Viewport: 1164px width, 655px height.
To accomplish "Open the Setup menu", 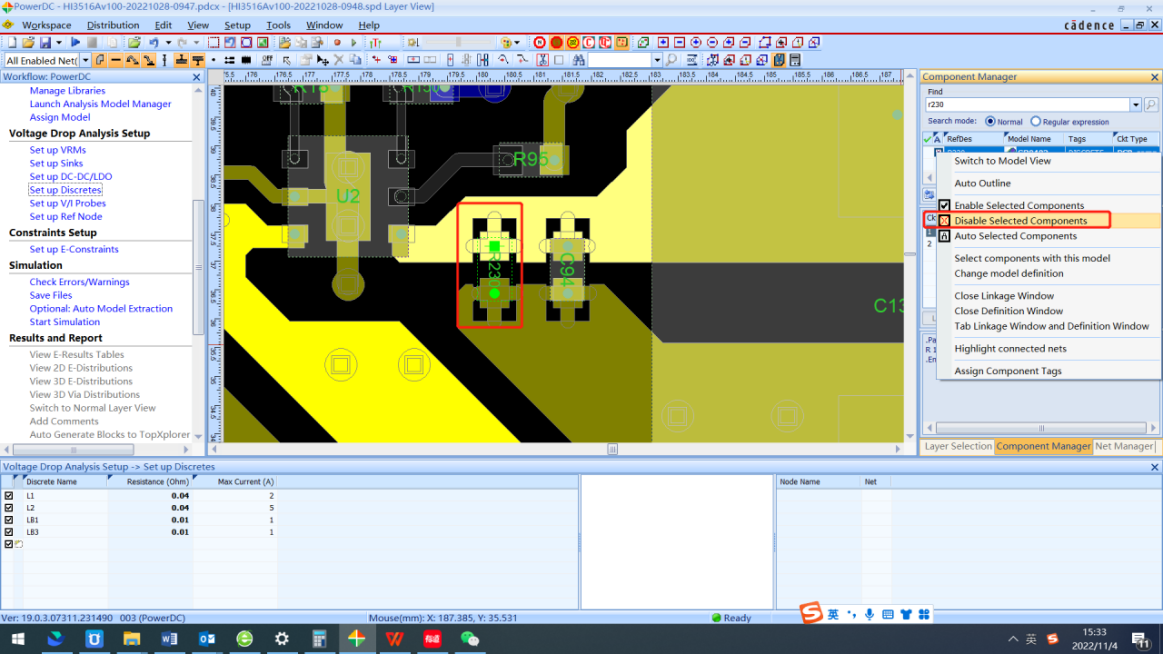I will [x=238, y=25].
